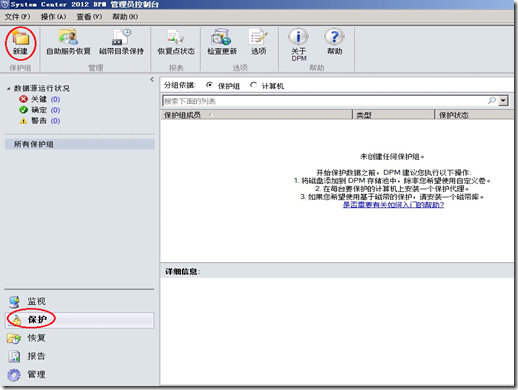Click green 确定 status icon
518x390 pixels.
(x=23, y=110)
